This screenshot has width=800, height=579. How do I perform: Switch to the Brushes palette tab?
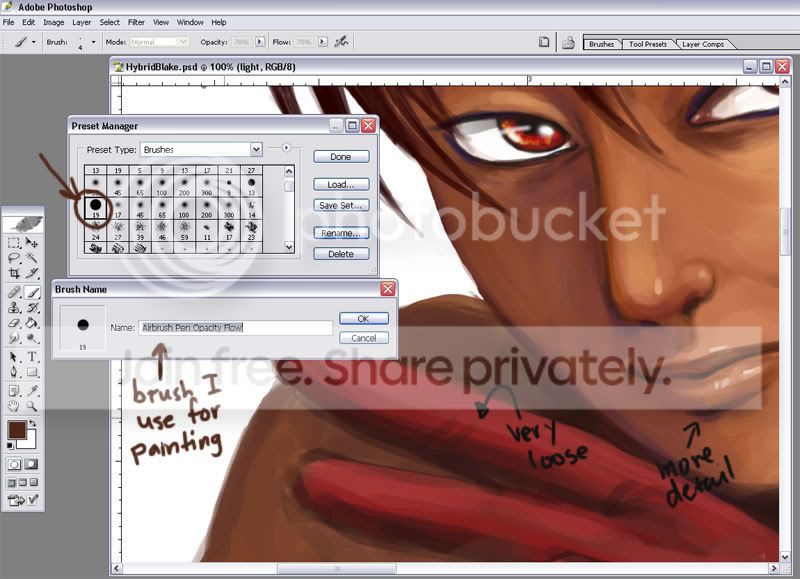pos(602,44)
